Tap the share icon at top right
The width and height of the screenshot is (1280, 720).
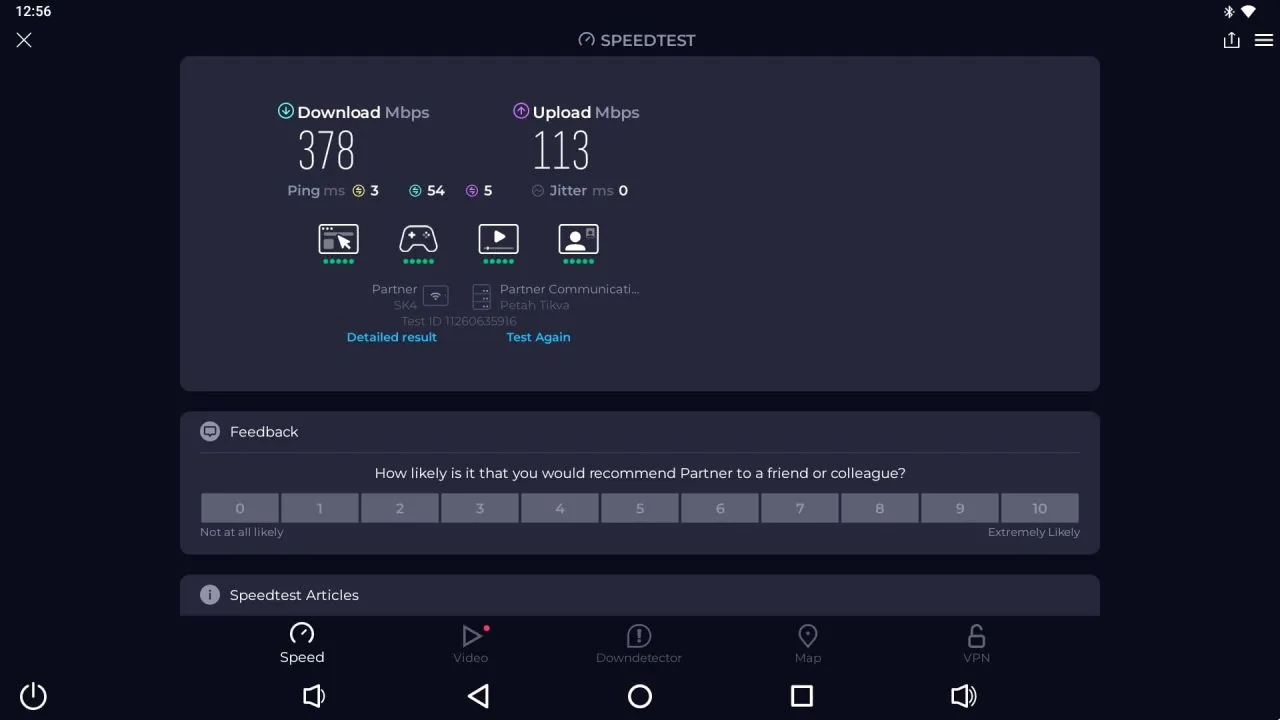coord(1231,39)
